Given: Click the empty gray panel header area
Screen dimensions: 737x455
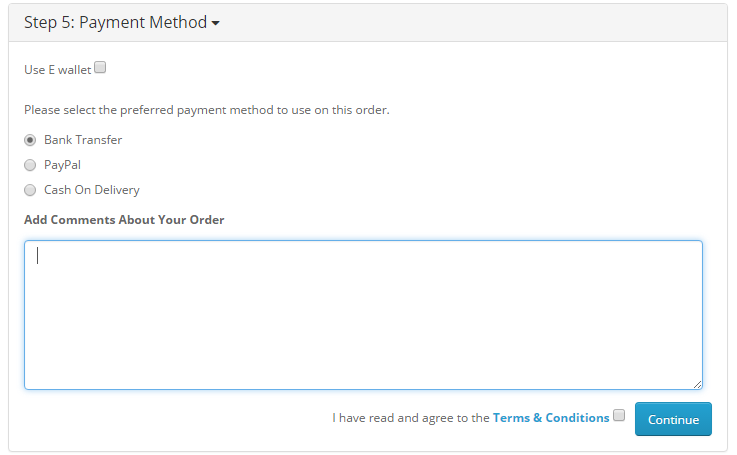Looking at the screenshot, I should click(470, 22).
